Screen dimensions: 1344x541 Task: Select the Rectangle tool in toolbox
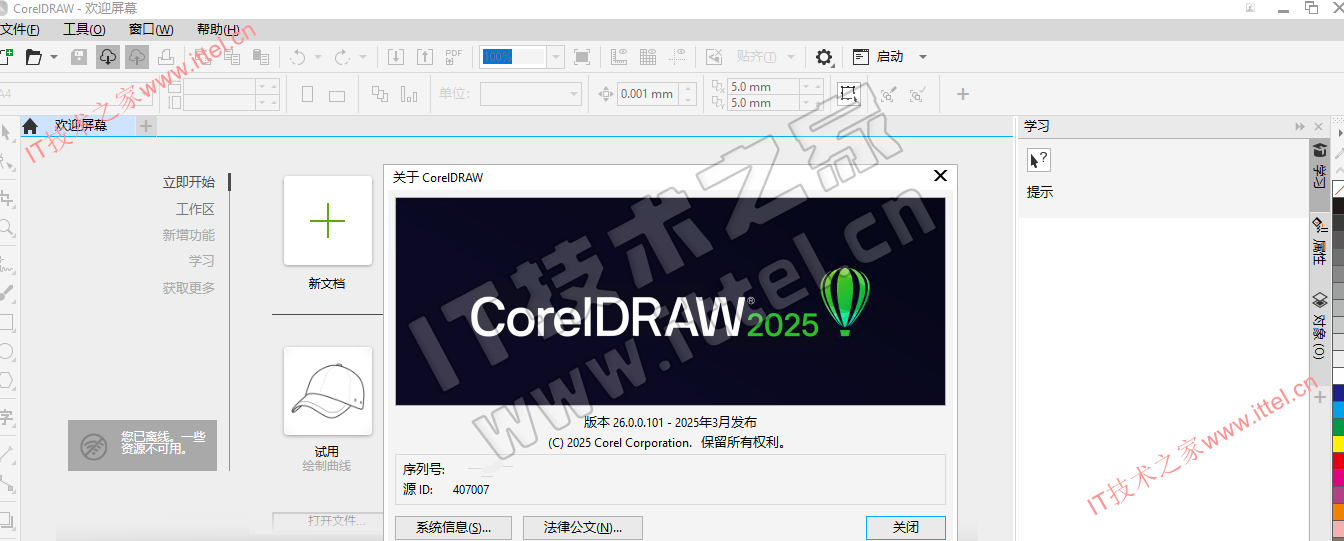tap(6, 322)
